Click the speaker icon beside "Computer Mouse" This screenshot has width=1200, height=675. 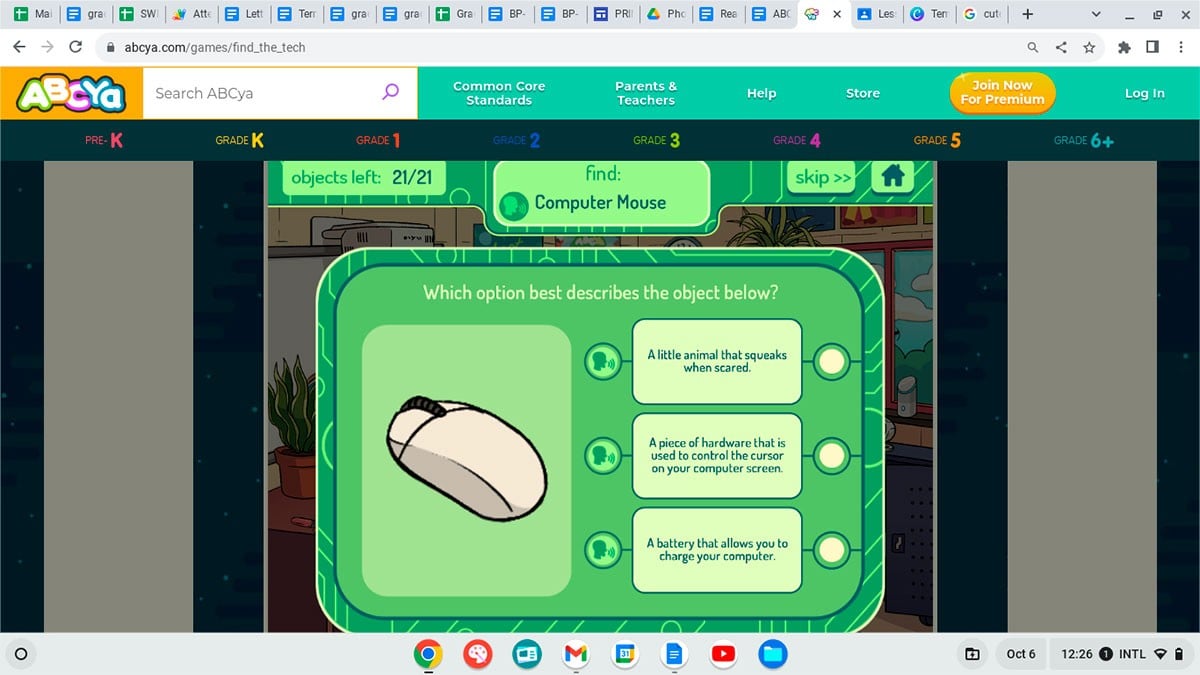tap(514, 203)
